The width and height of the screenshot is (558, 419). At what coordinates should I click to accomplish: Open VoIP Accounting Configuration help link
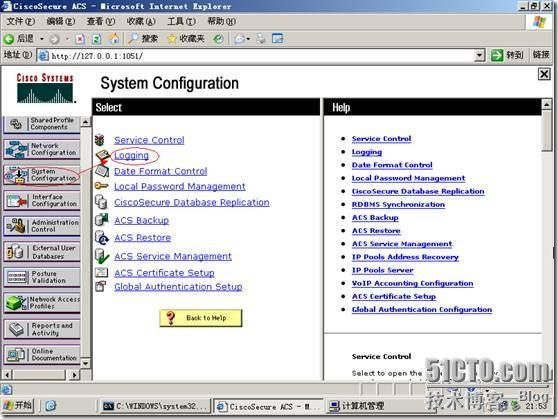click(x=412, y=283)
